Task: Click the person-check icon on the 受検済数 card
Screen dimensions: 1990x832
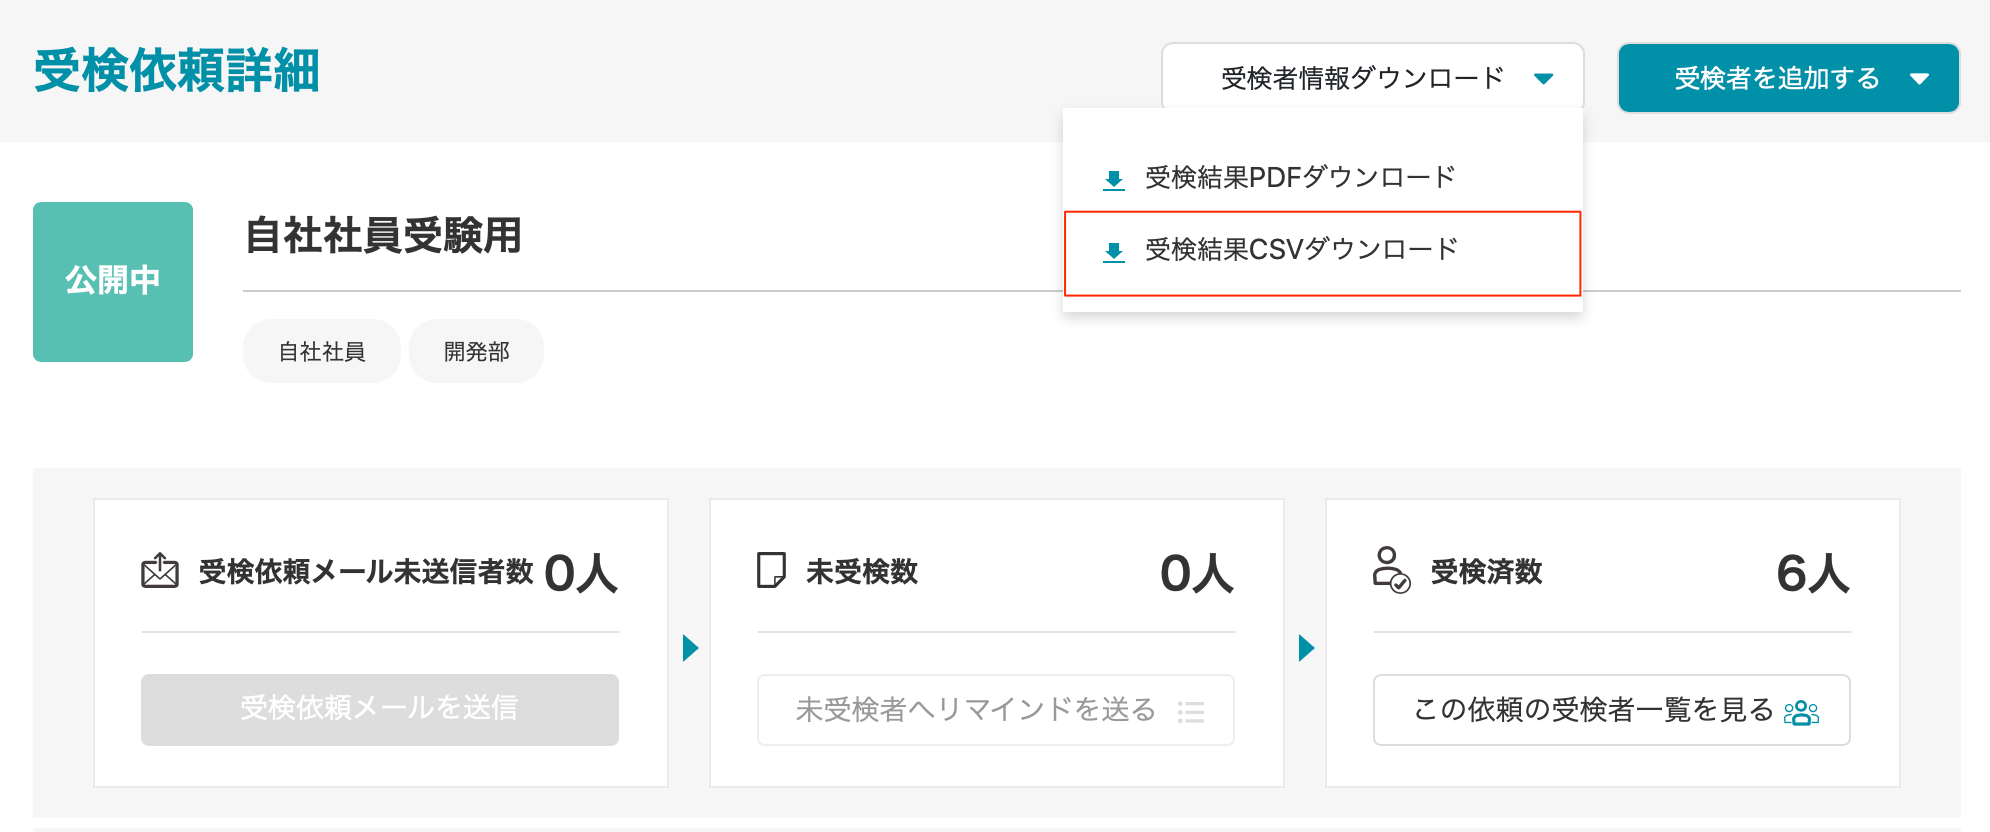Action: 1390,572
